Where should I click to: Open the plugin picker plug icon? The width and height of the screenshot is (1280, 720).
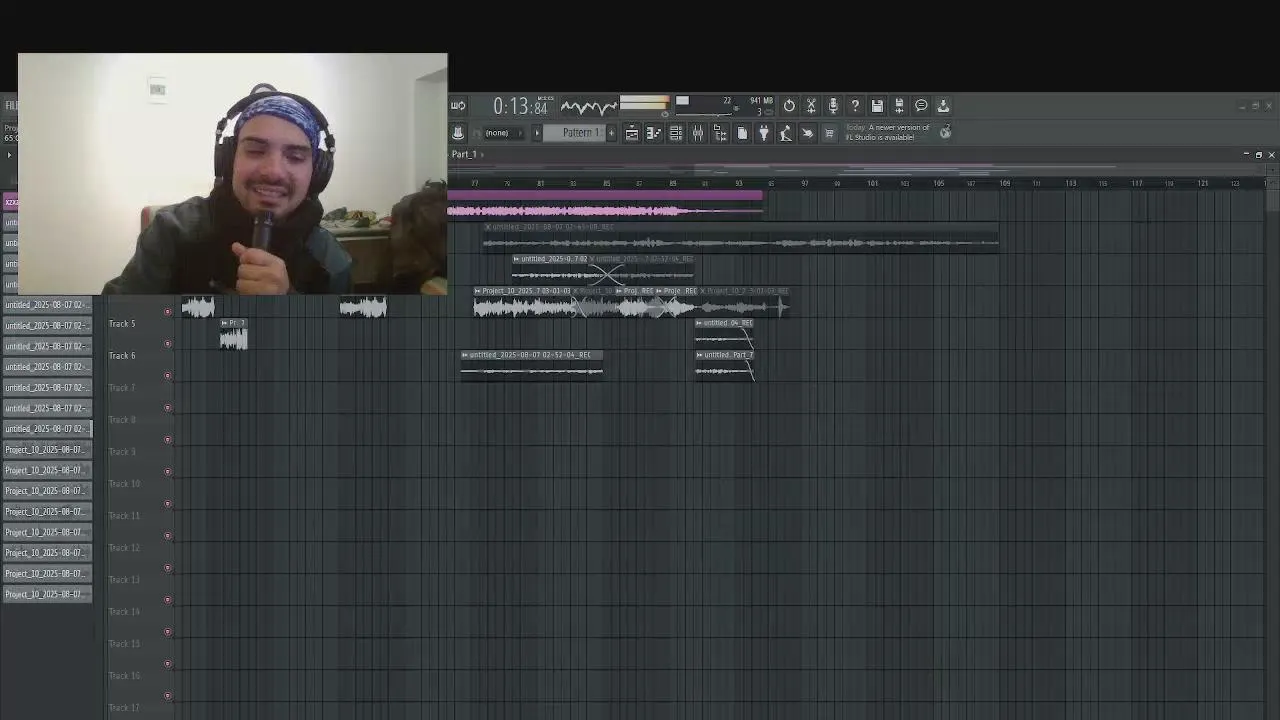tap(764, 133)
